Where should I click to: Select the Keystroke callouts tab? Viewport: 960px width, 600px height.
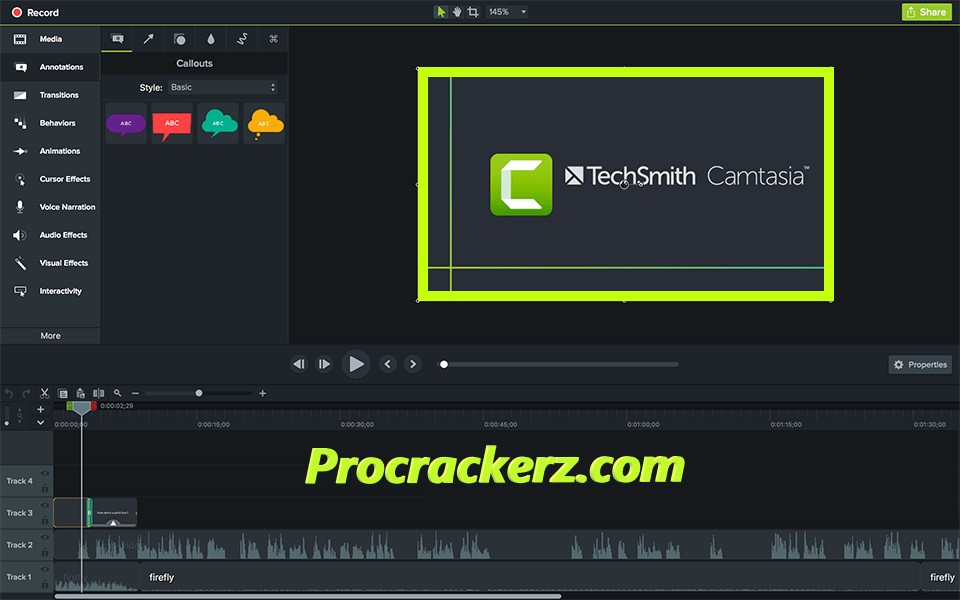click(x=274, y=39)
